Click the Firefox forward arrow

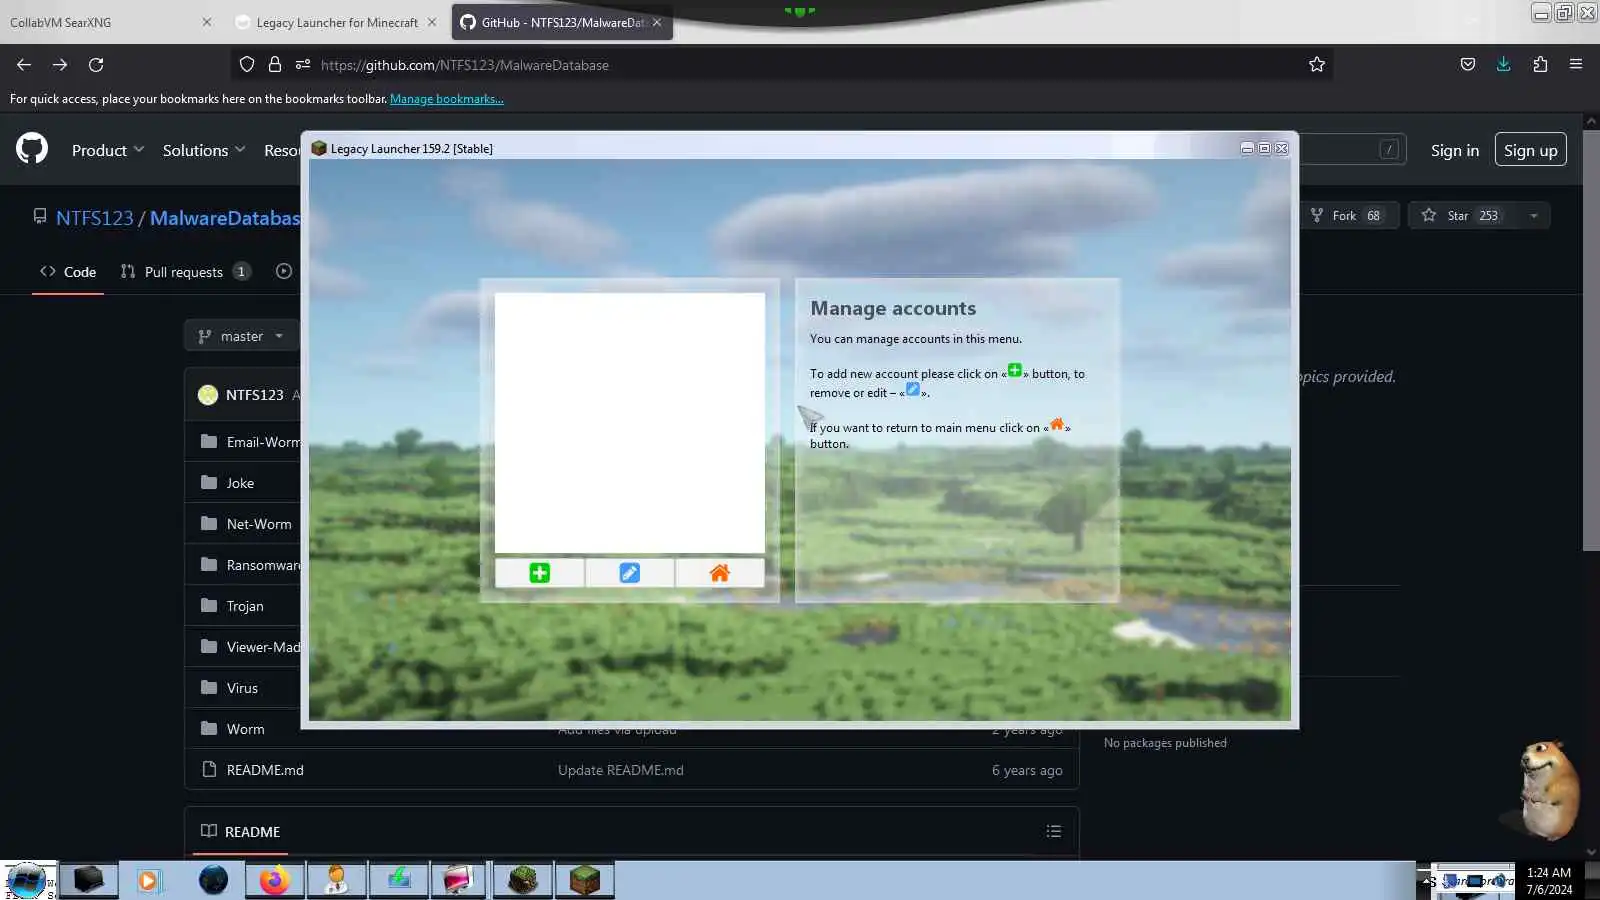60,65
